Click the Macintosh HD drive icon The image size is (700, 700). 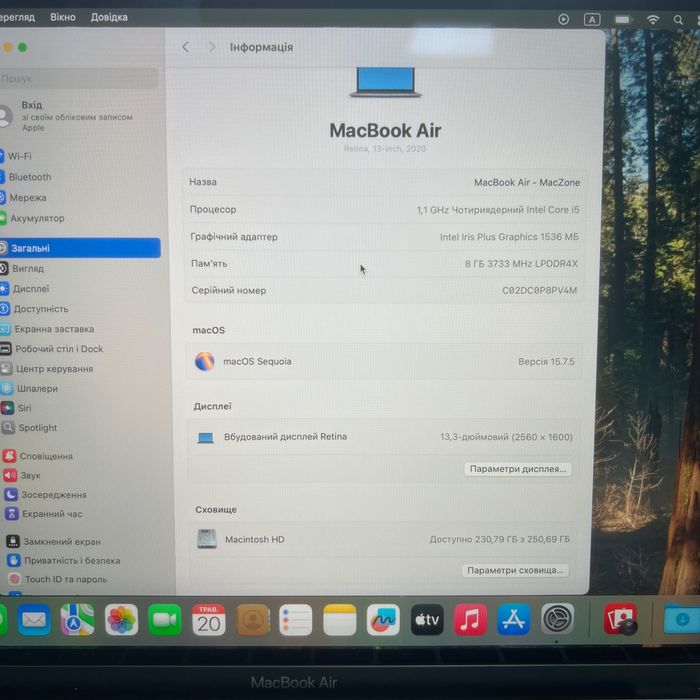207,539
